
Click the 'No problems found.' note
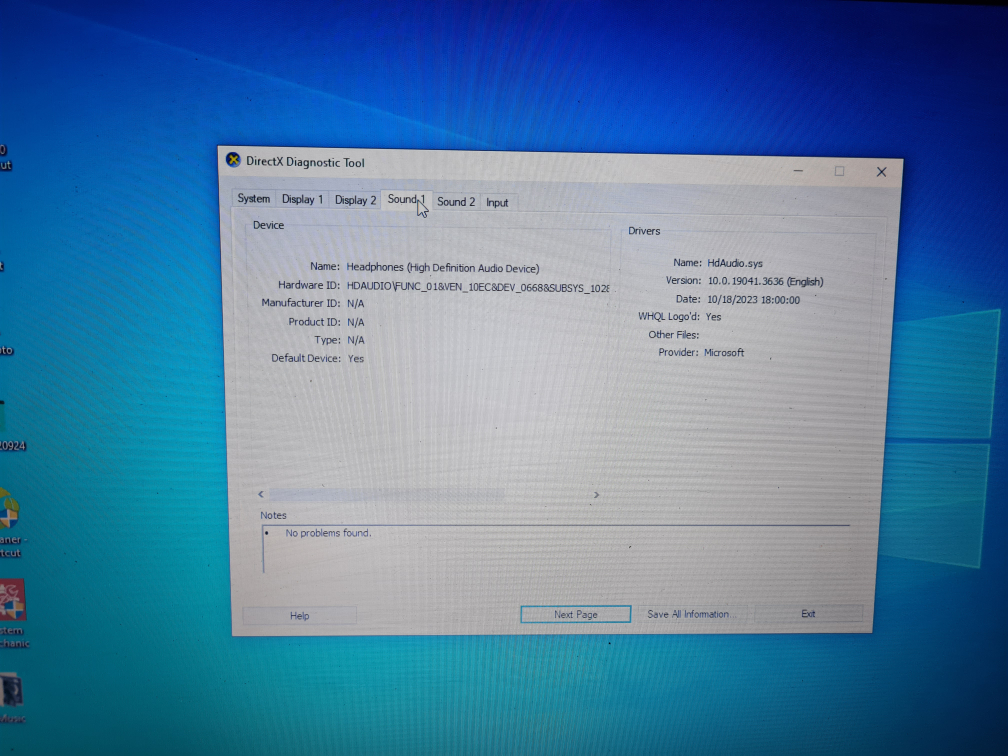click(x=328, y=533)
